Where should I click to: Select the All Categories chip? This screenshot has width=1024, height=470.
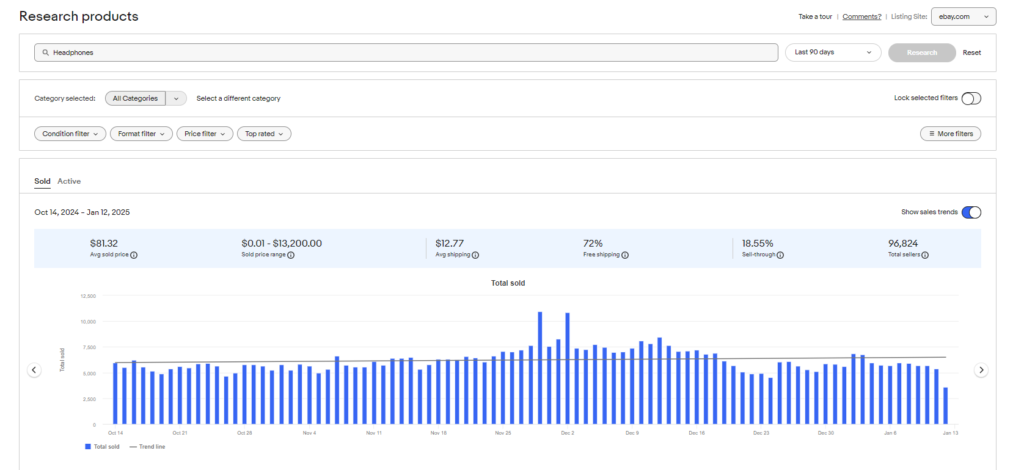pyautogui.click(x=135, y=99)
